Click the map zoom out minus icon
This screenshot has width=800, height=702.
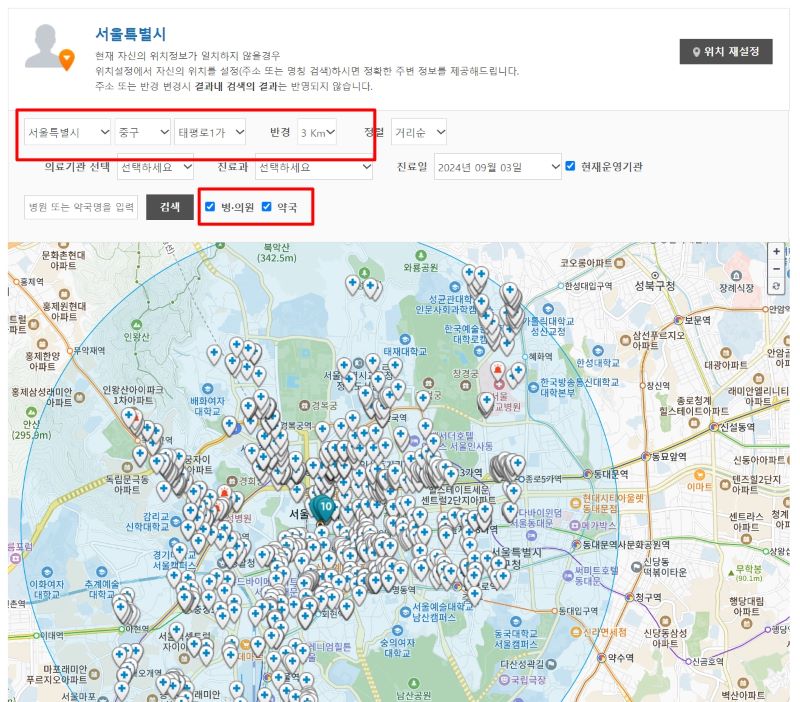pyautogui.click(x=776, y=269)
